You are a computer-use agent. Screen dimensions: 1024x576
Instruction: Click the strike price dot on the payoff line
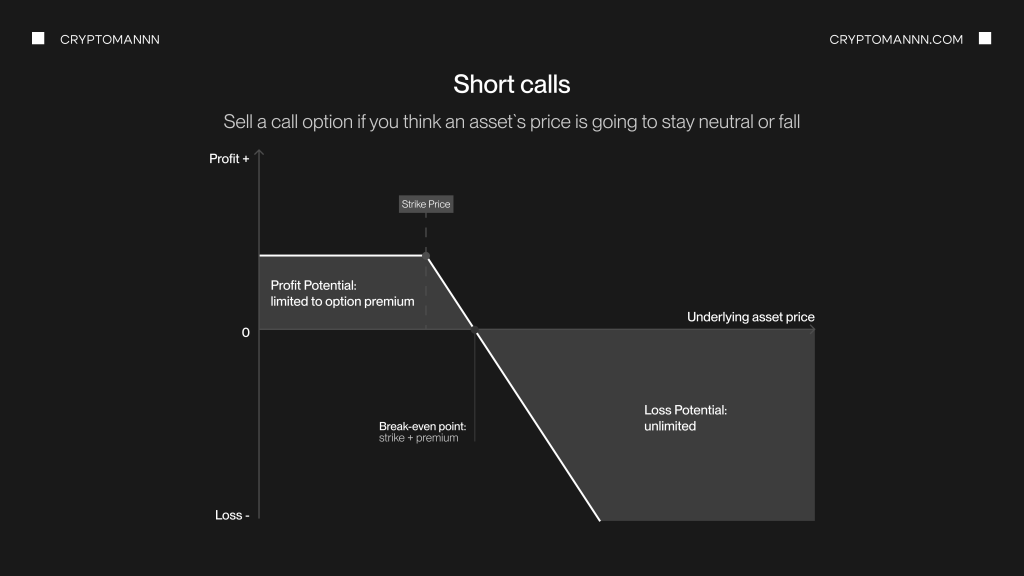(x=427, y=256)
